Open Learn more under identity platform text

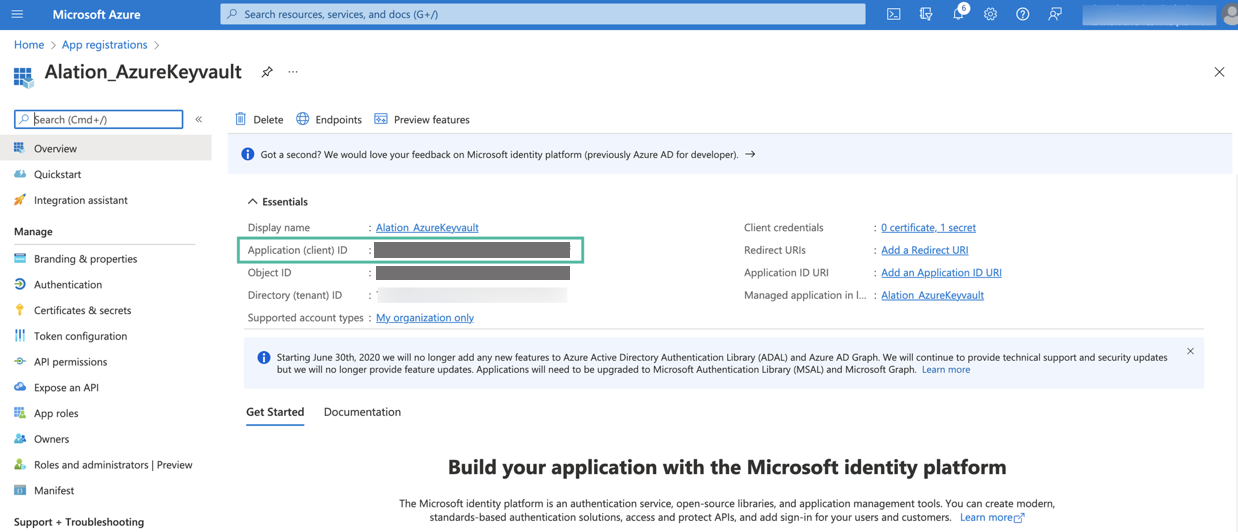pyautogui.click(x=992, y=517)
